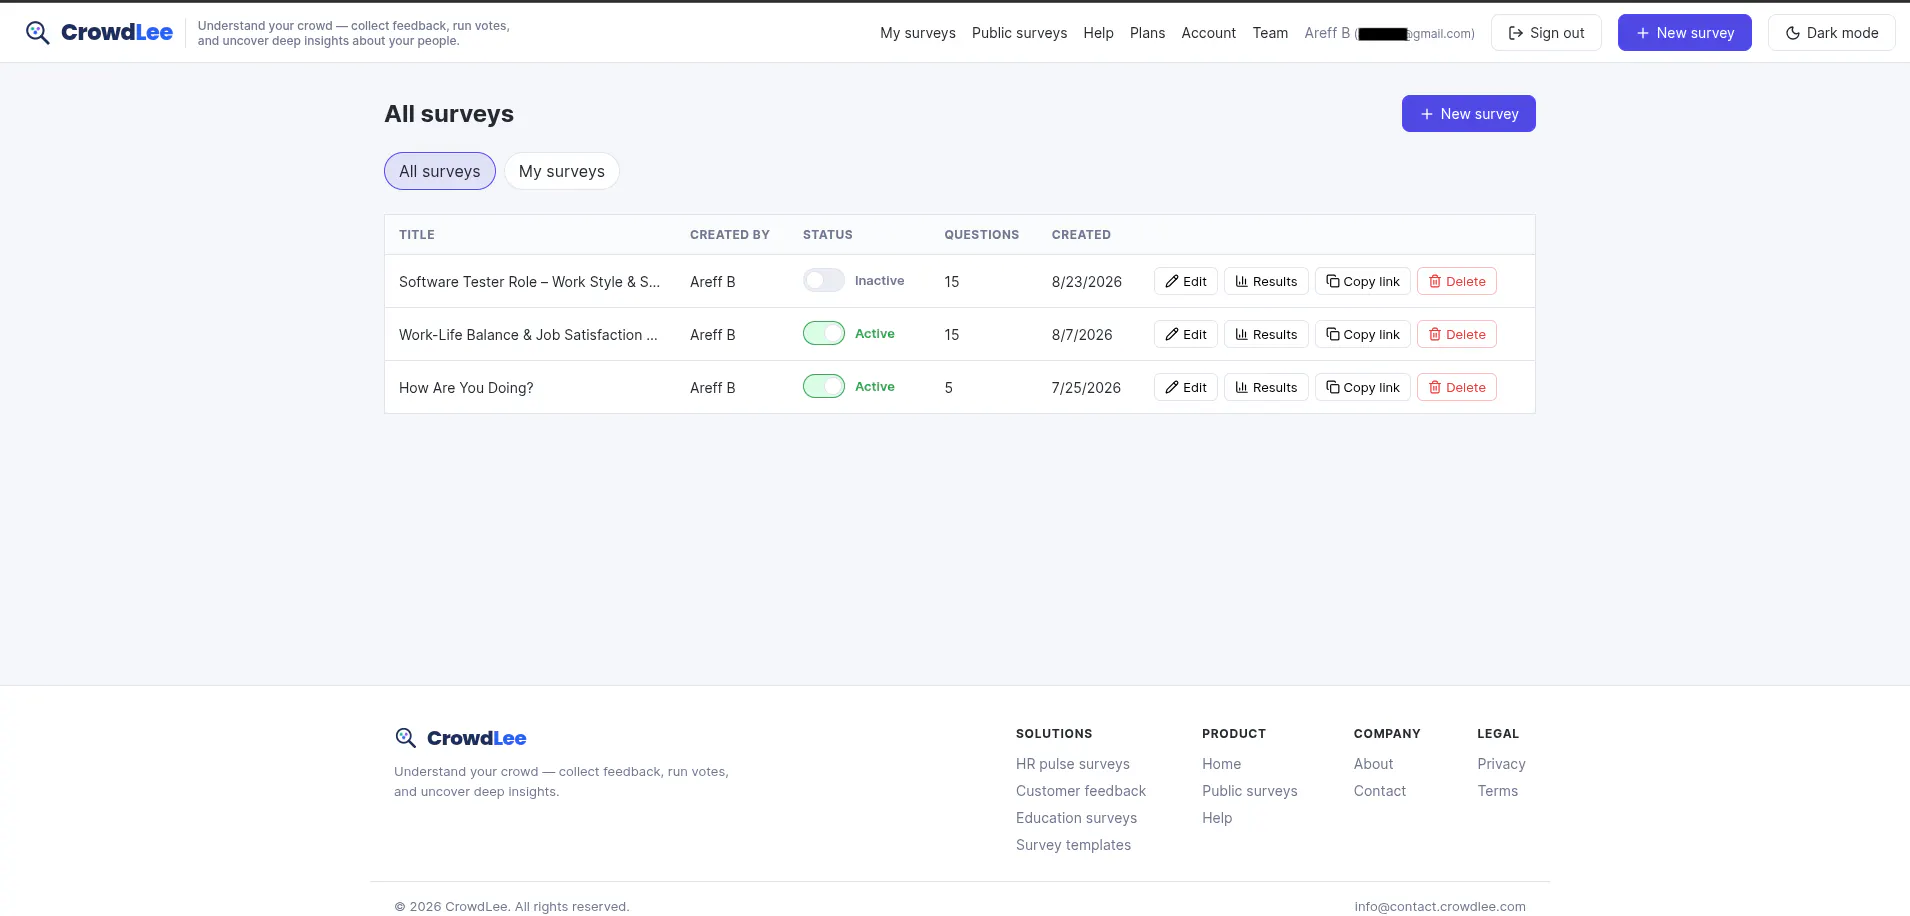
Task: Edit the Software Tester Role survey
Action: click(1186, 281)
